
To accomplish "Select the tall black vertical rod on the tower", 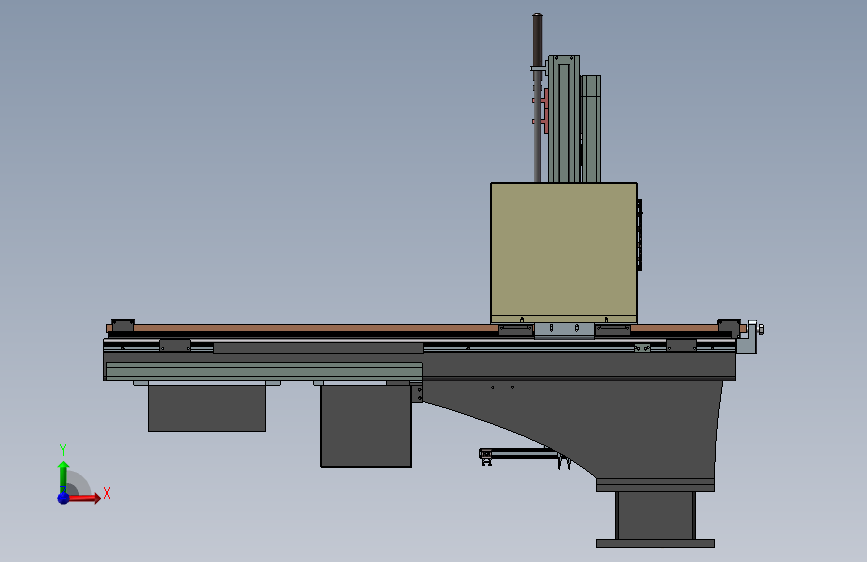I will tap(537, 98).
